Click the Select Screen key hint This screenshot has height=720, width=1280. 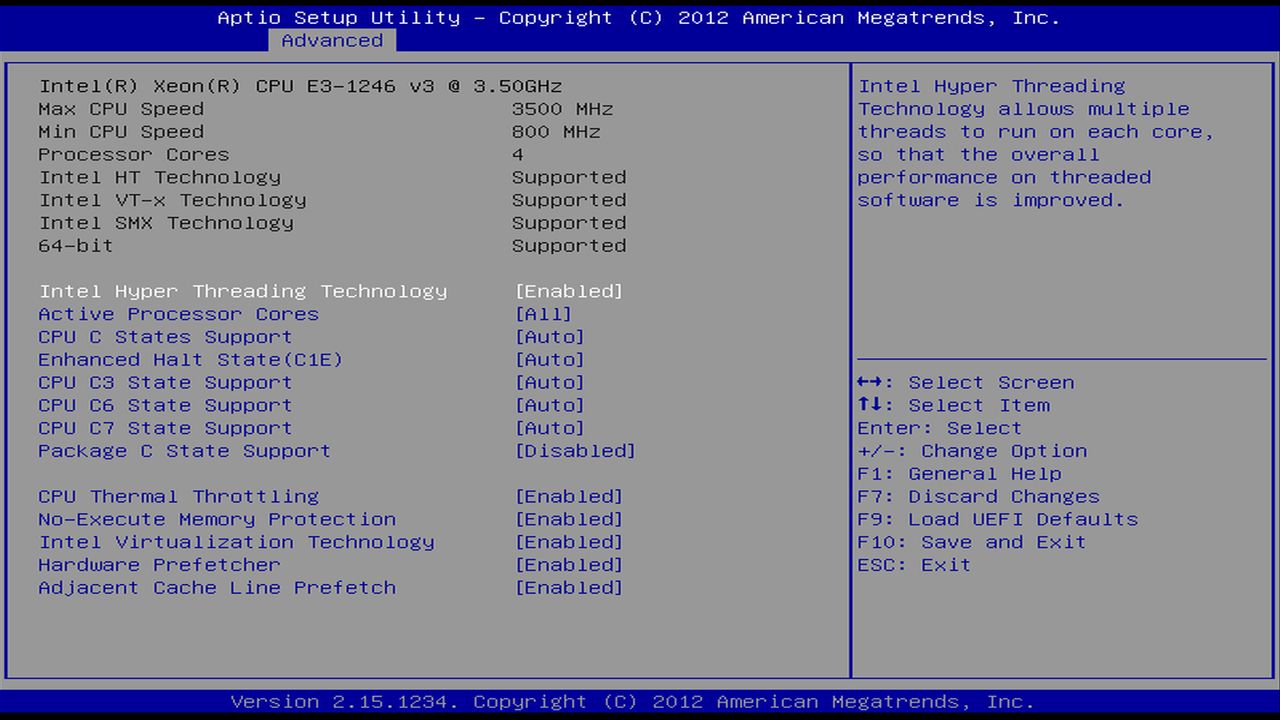[966, 383]
